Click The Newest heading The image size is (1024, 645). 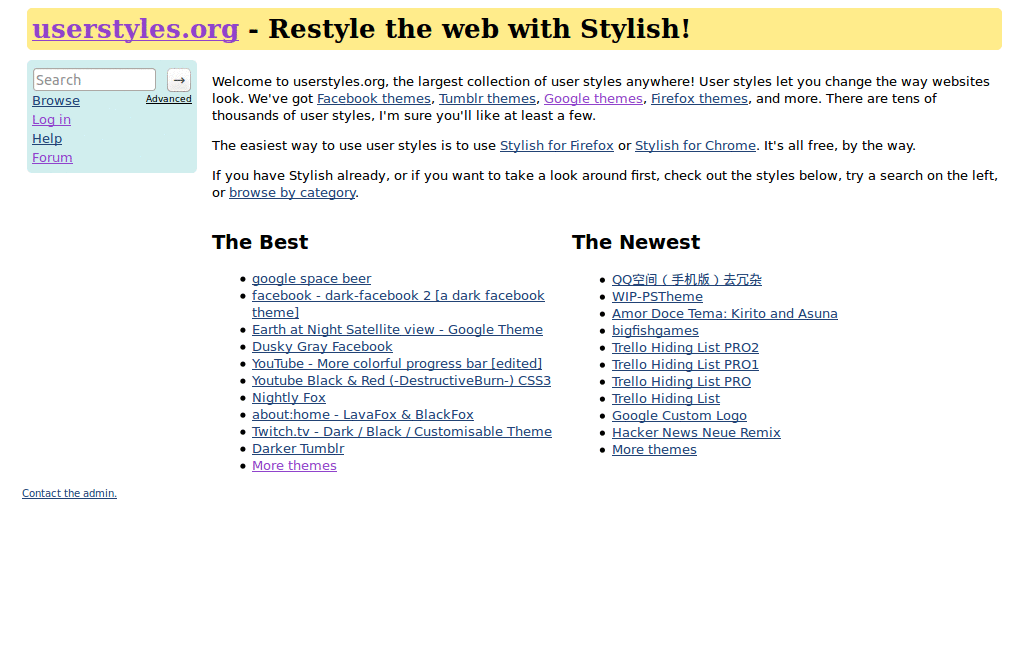point(635,242)
